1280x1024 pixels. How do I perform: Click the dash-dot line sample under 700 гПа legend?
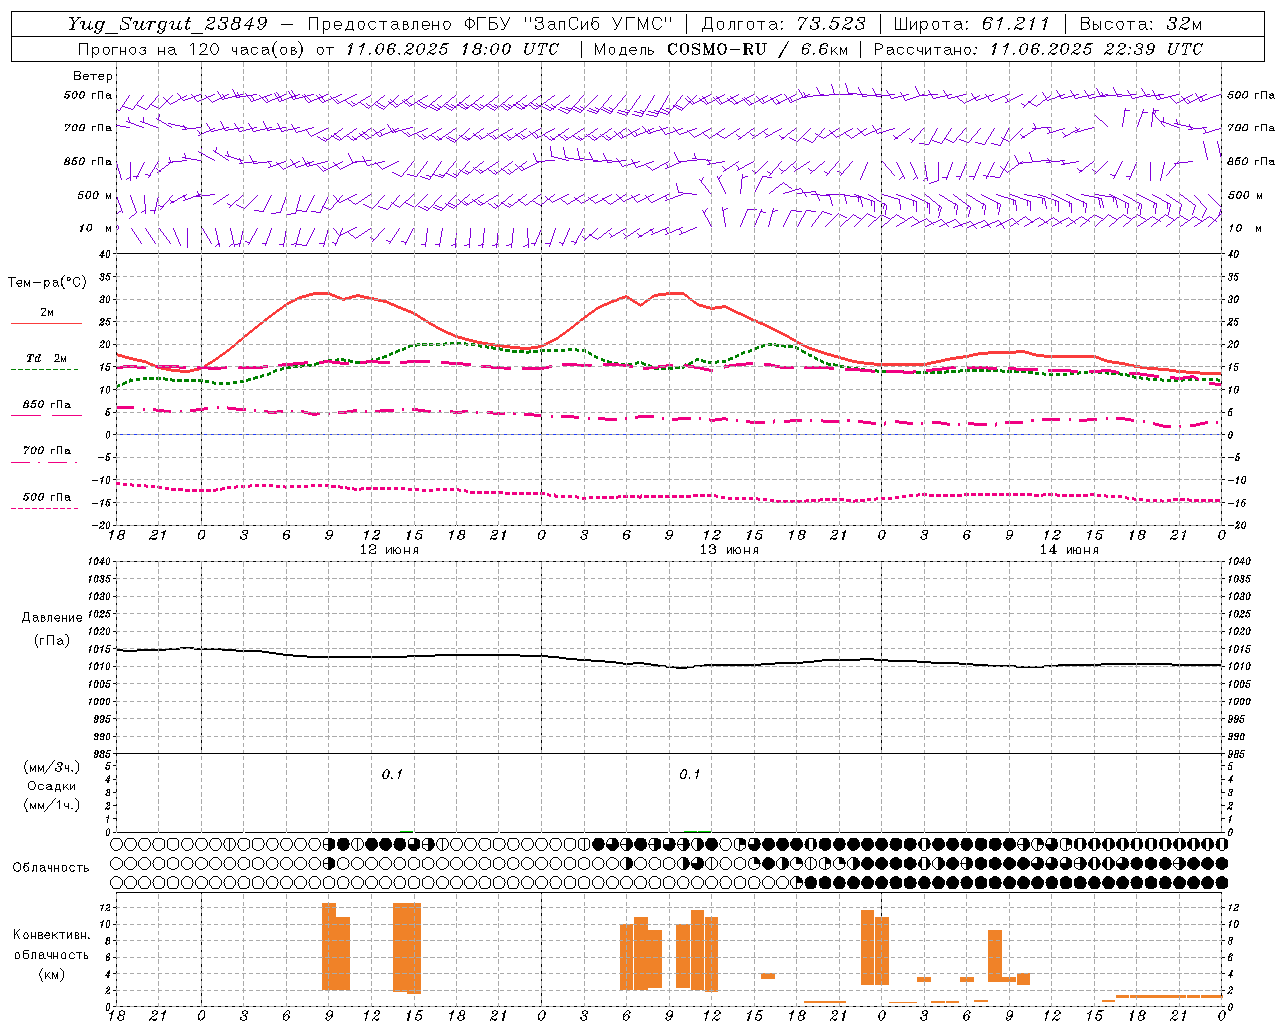coord(46,462)
